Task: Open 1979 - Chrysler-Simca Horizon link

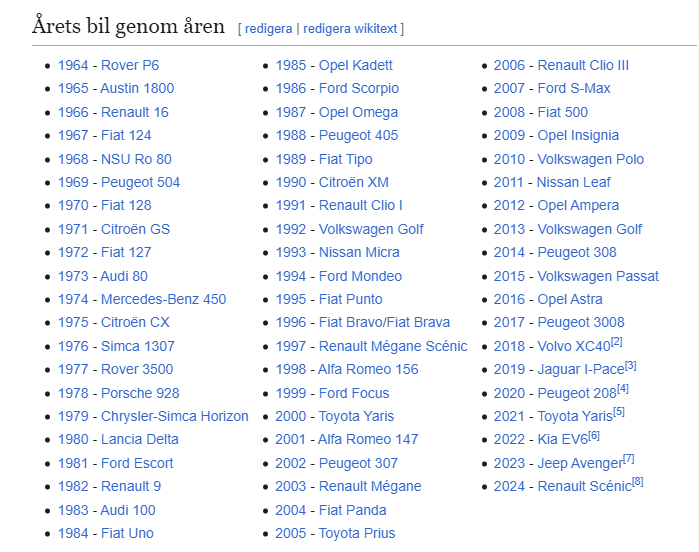Action: tap(153, 416)
